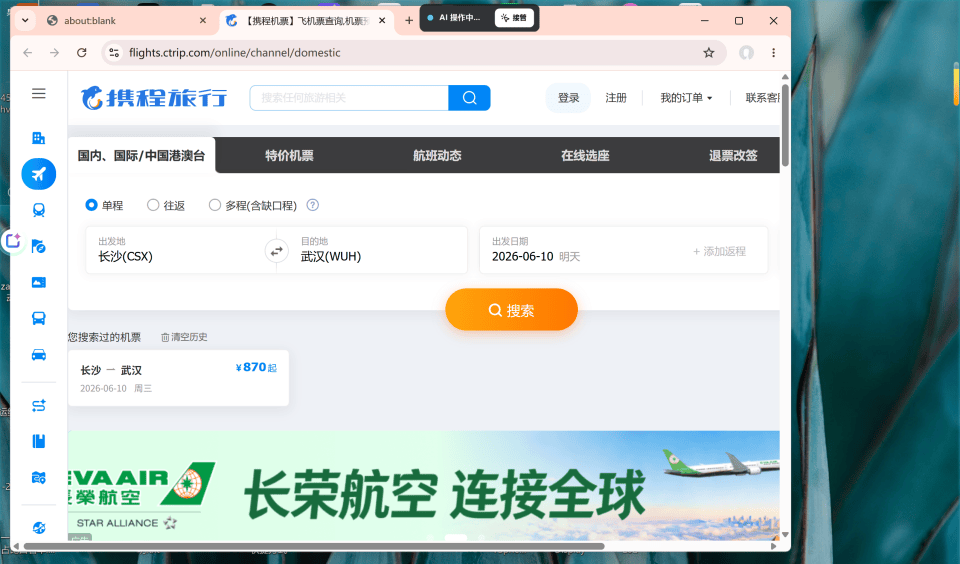
Task: Click the 搜索任何旅游相关 search box
Action: [x=349, y=98]
